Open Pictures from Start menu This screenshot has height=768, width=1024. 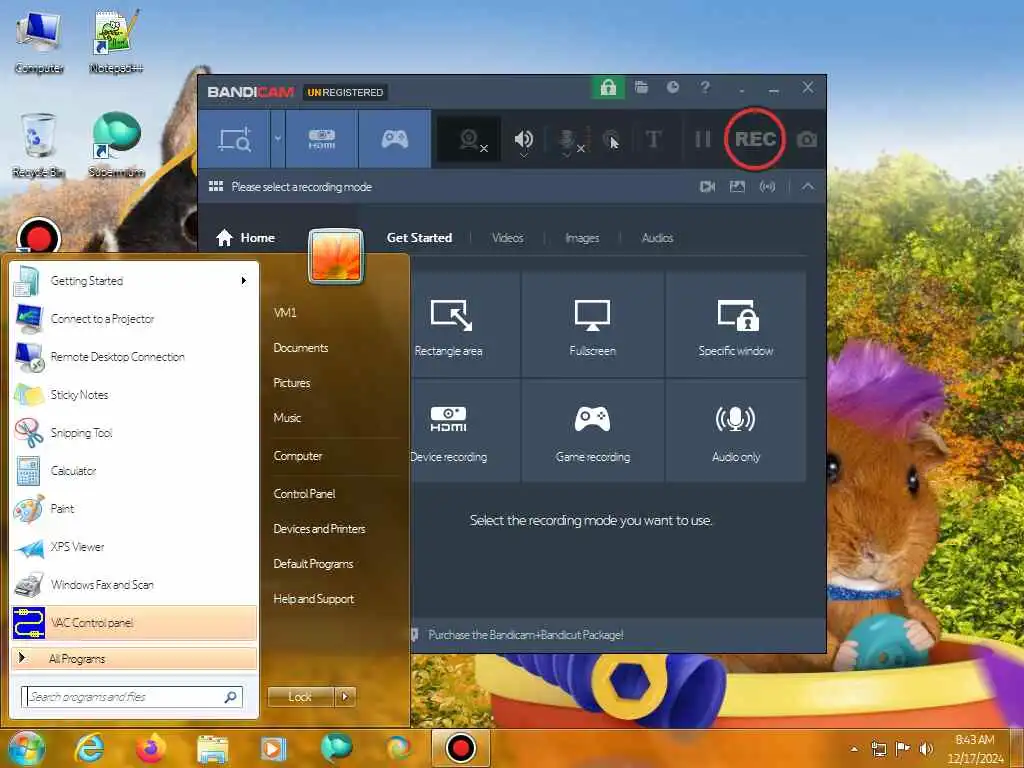291,383
